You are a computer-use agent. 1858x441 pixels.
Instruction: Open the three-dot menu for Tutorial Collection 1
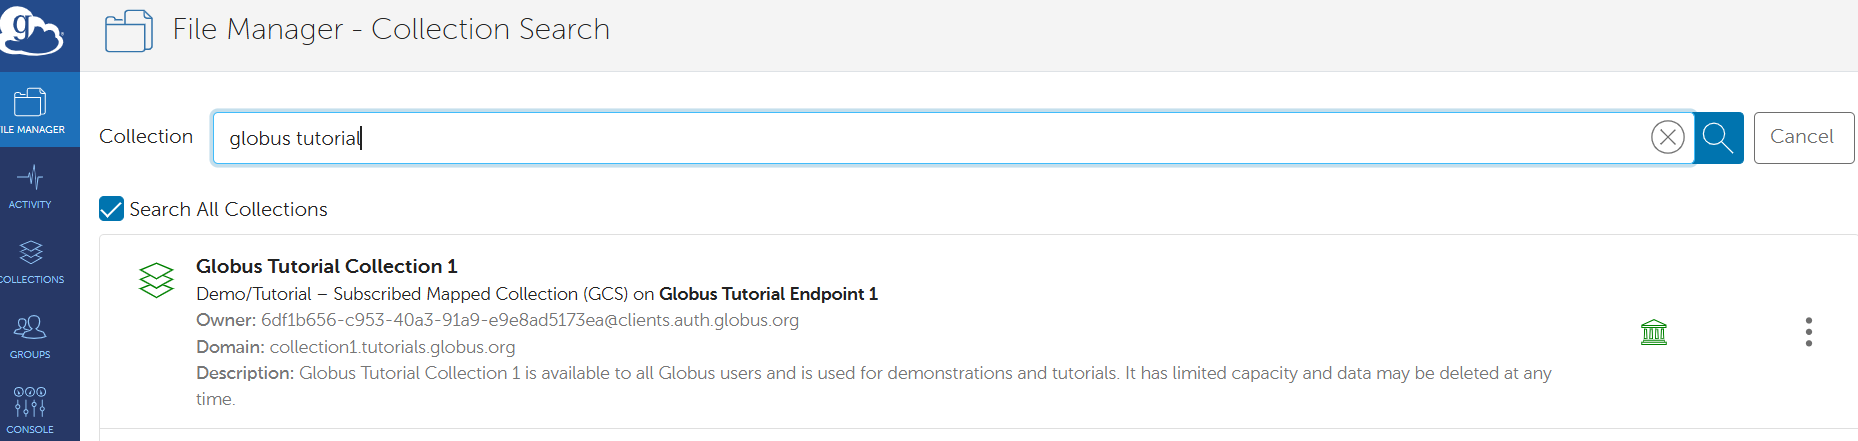1808,332
